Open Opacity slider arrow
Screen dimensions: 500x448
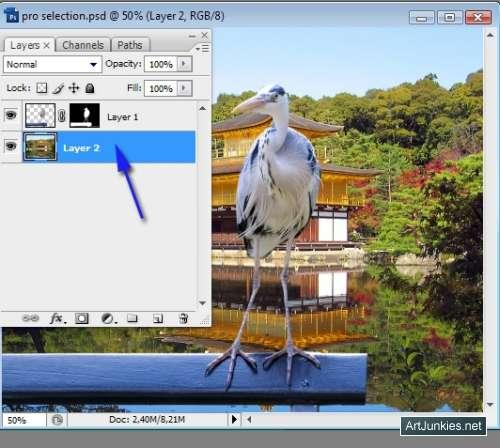coord(184,64)
